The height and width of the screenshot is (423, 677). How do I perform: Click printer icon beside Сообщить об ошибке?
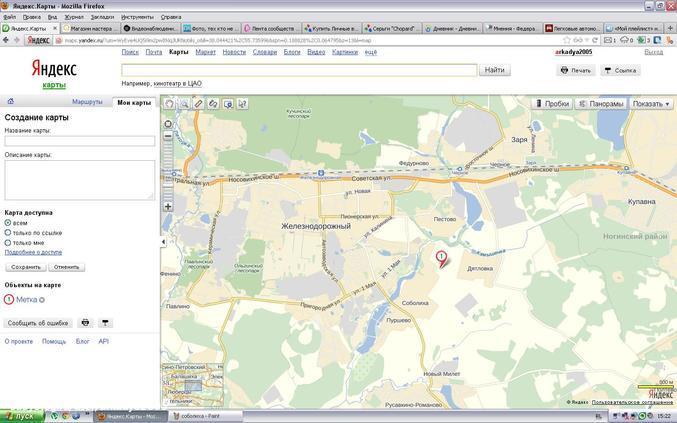85,323
